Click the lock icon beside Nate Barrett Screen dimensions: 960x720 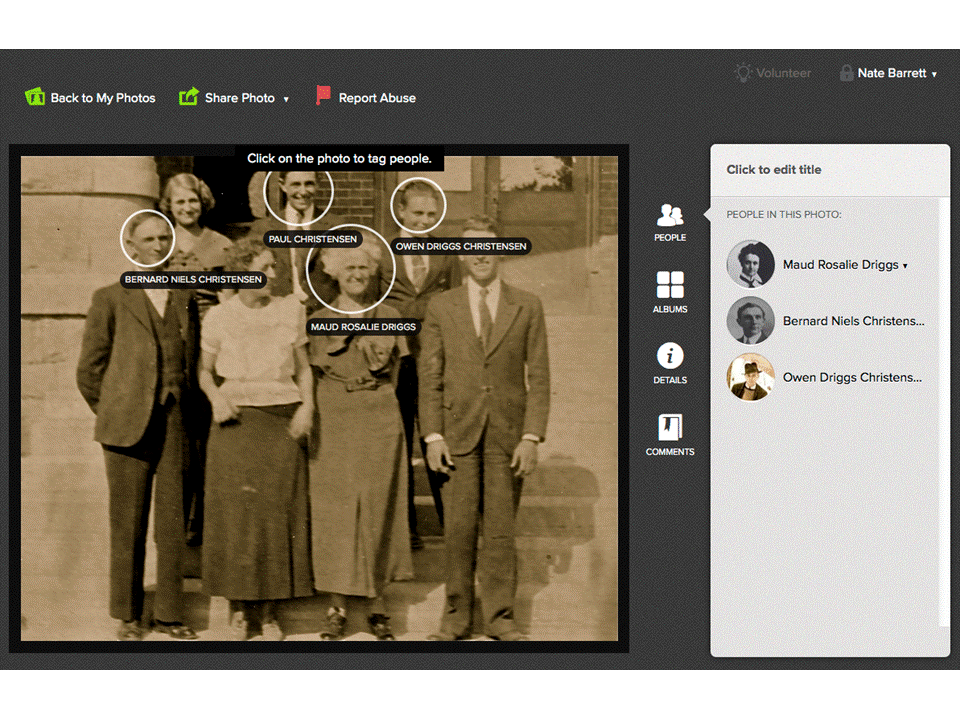(846, 73)
